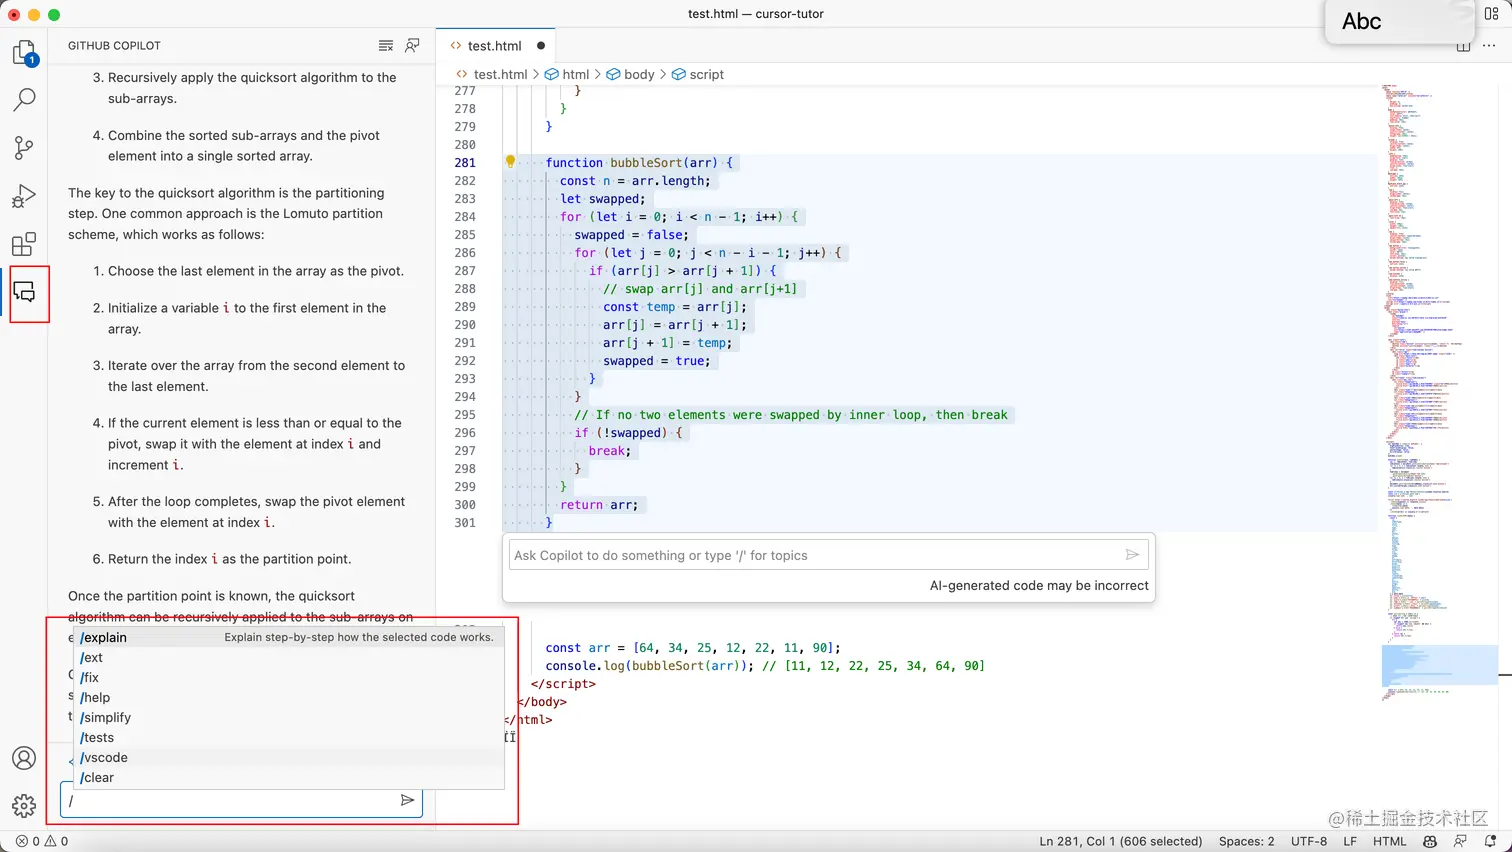Screen dimensions: 1512x852
Task: Click the lightbulb code action on line 281
Action: pos(510,162)
